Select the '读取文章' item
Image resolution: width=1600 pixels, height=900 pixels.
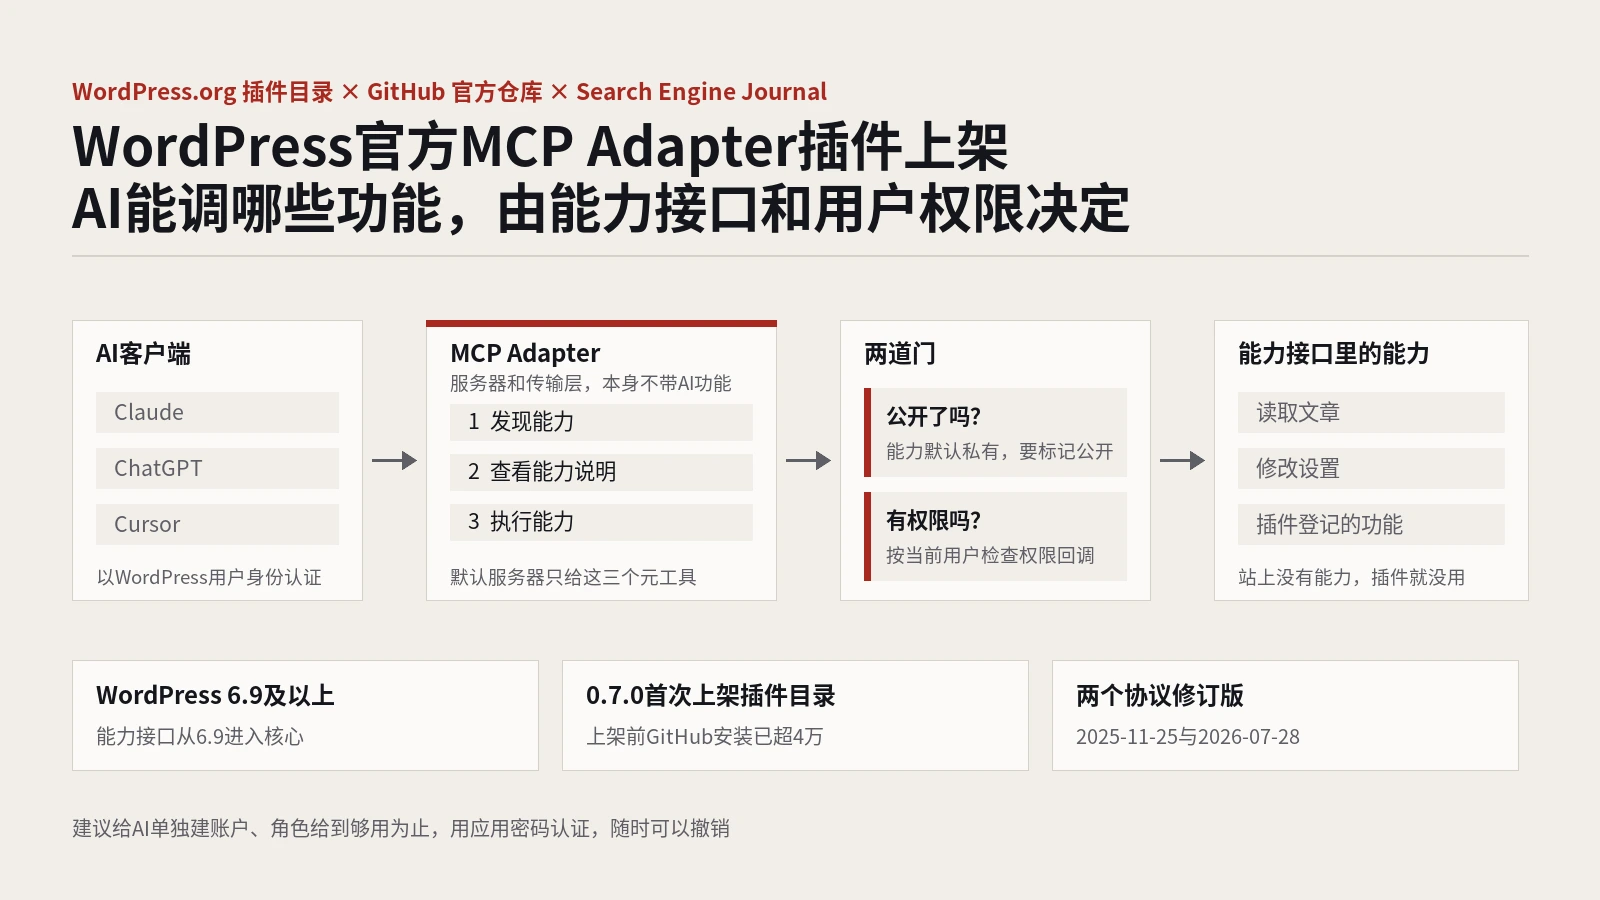(x=1371, y=412)
